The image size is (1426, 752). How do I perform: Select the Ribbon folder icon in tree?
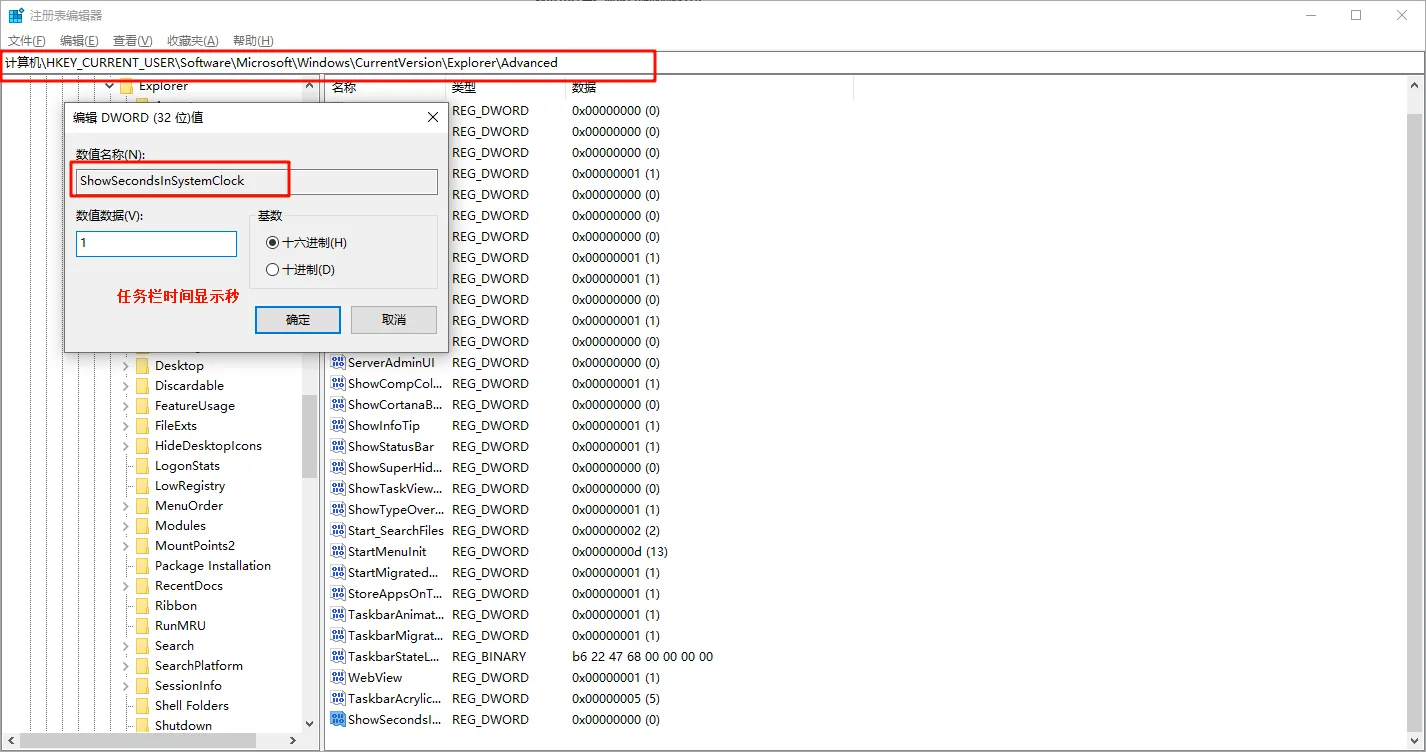[142, 606]
